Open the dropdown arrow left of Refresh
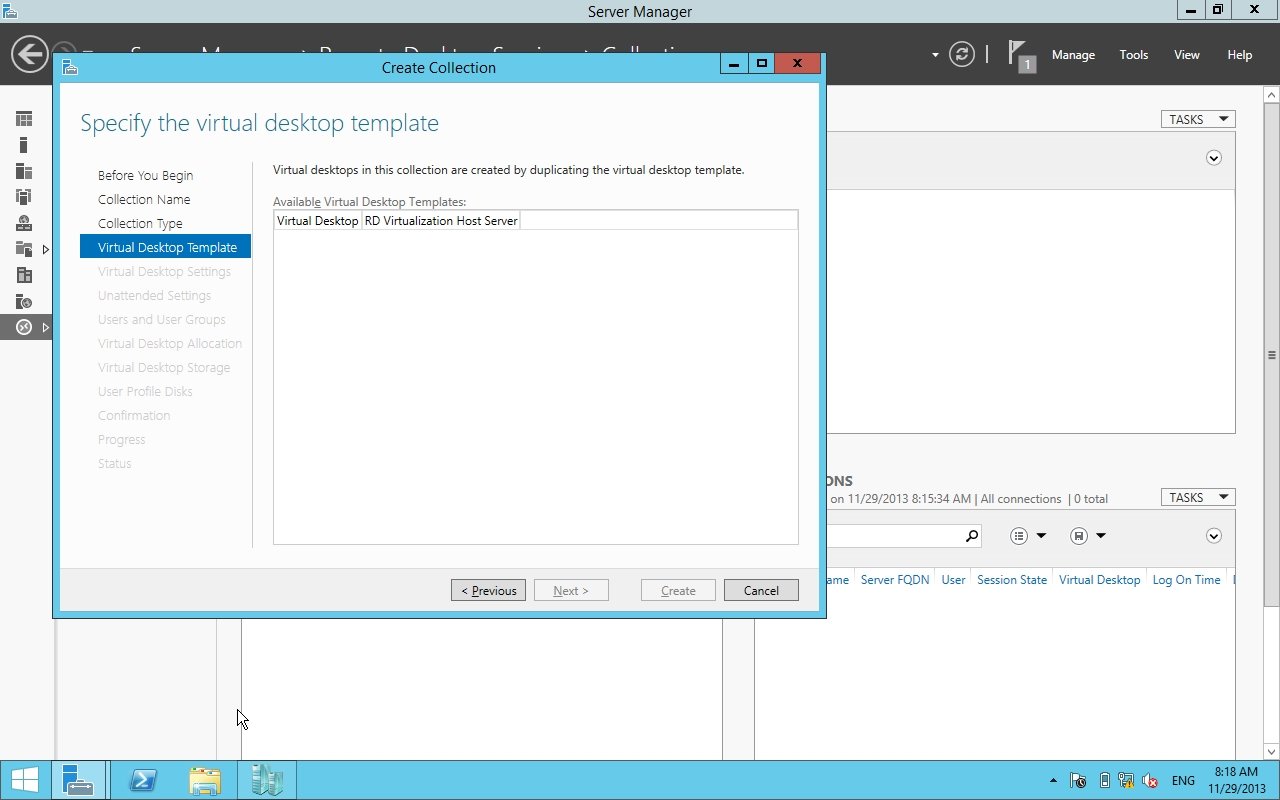Image resolution: width=1280 pixels, height=800 pixels. pos(935,55)
